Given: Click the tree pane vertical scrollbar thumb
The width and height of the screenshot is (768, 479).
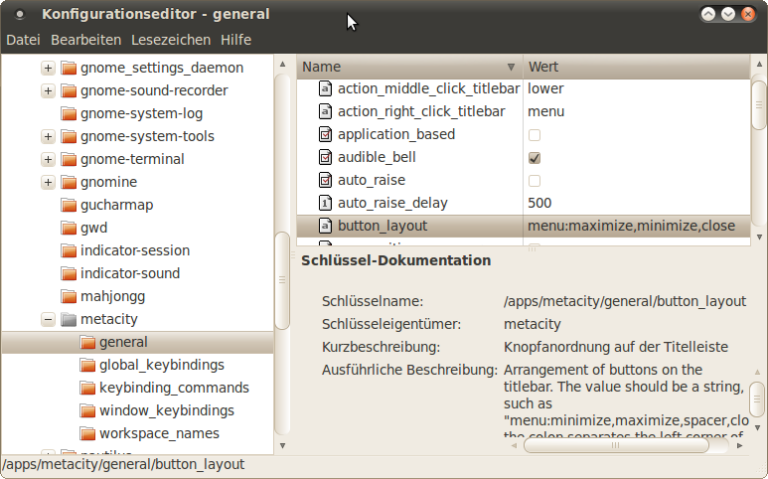Looking at the screenshot, I should click(x=282, y=280).
